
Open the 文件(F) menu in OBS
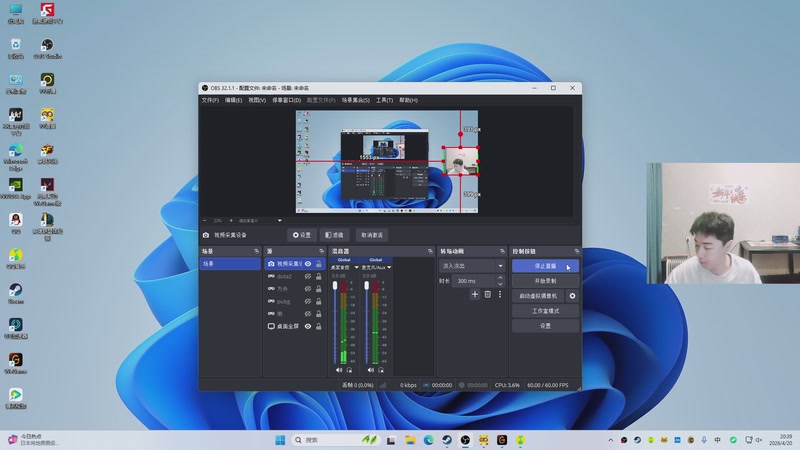coord(210,100)
